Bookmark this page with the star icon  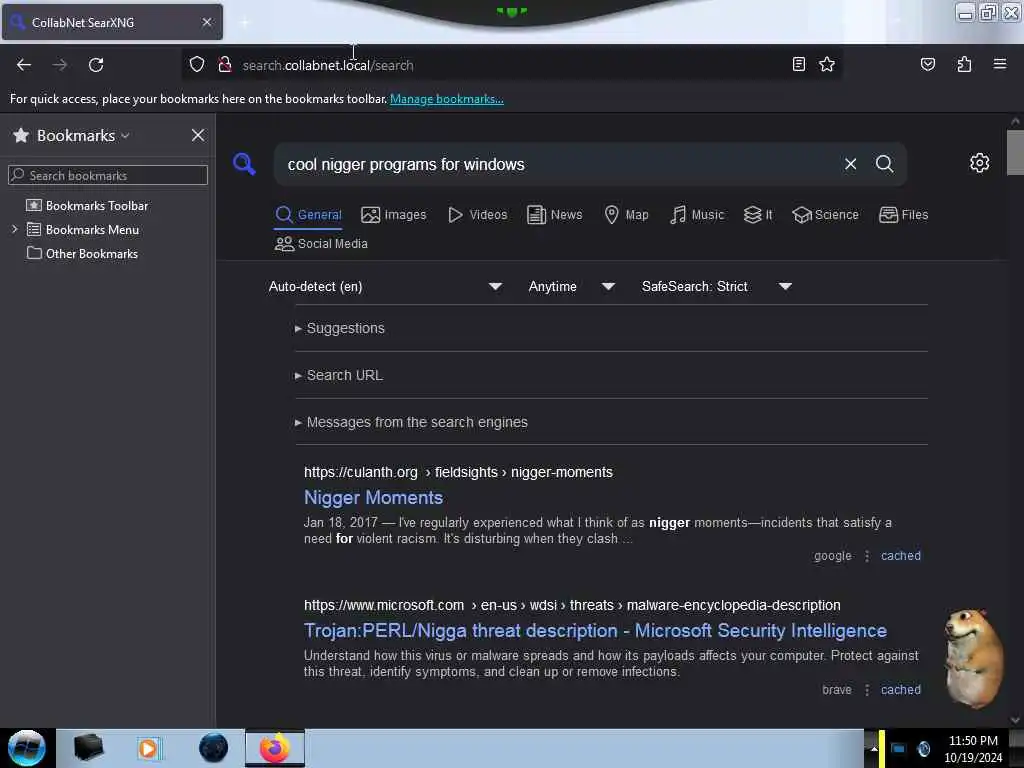pos(827,64)
